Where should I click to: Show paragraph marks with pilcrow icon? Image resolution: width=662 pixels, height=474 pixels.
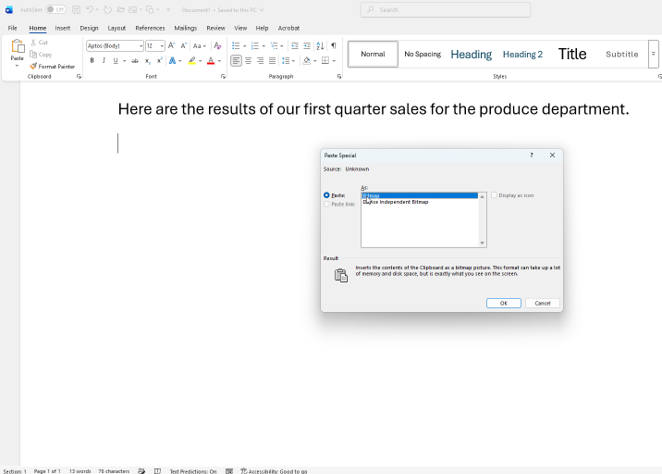pos(334,46)
